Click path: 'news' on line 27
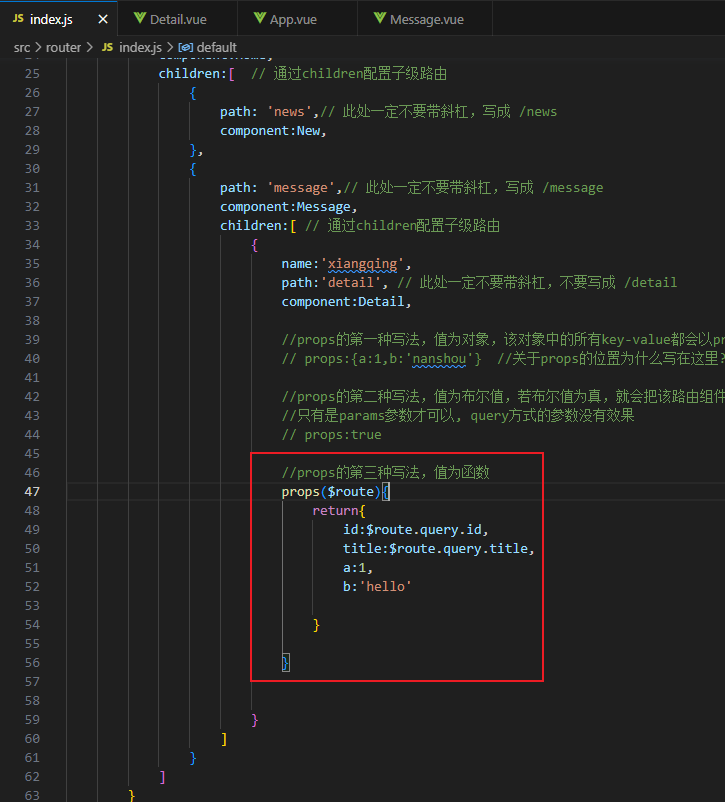The image size is (725, 802). 269,112
